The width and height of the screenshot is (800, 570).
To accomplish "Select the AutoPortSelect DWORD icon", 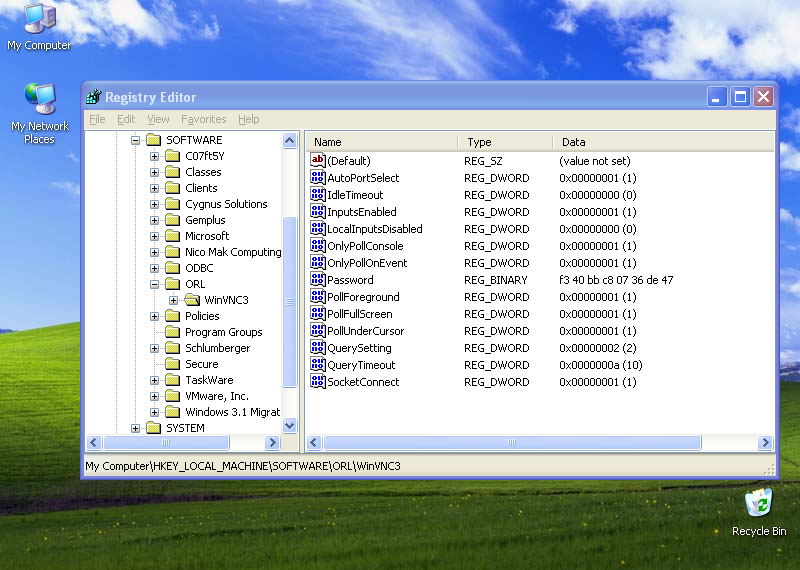I will point(318,178).
